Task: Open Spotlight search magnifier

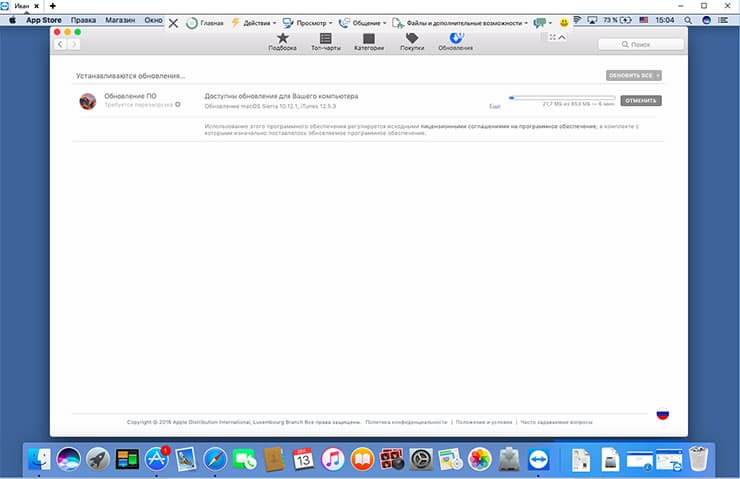Action: [x=688, y=20]
